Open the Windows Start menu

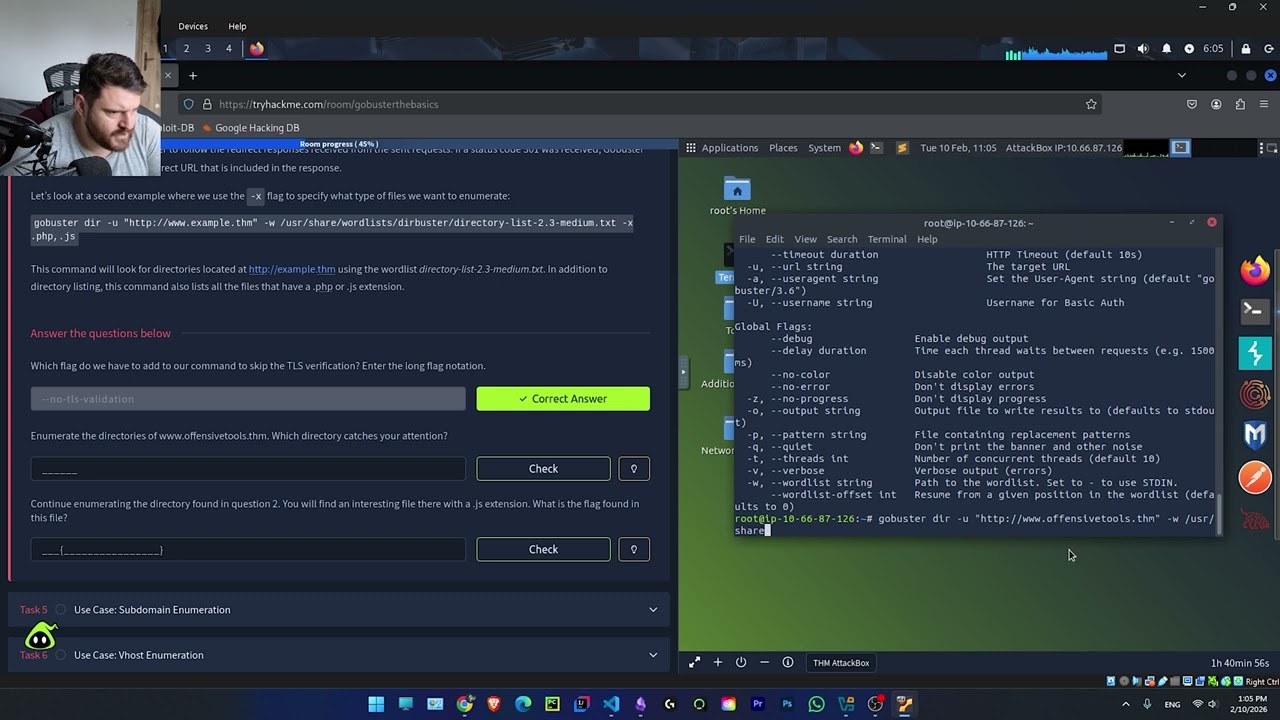(x=376, y=704)
